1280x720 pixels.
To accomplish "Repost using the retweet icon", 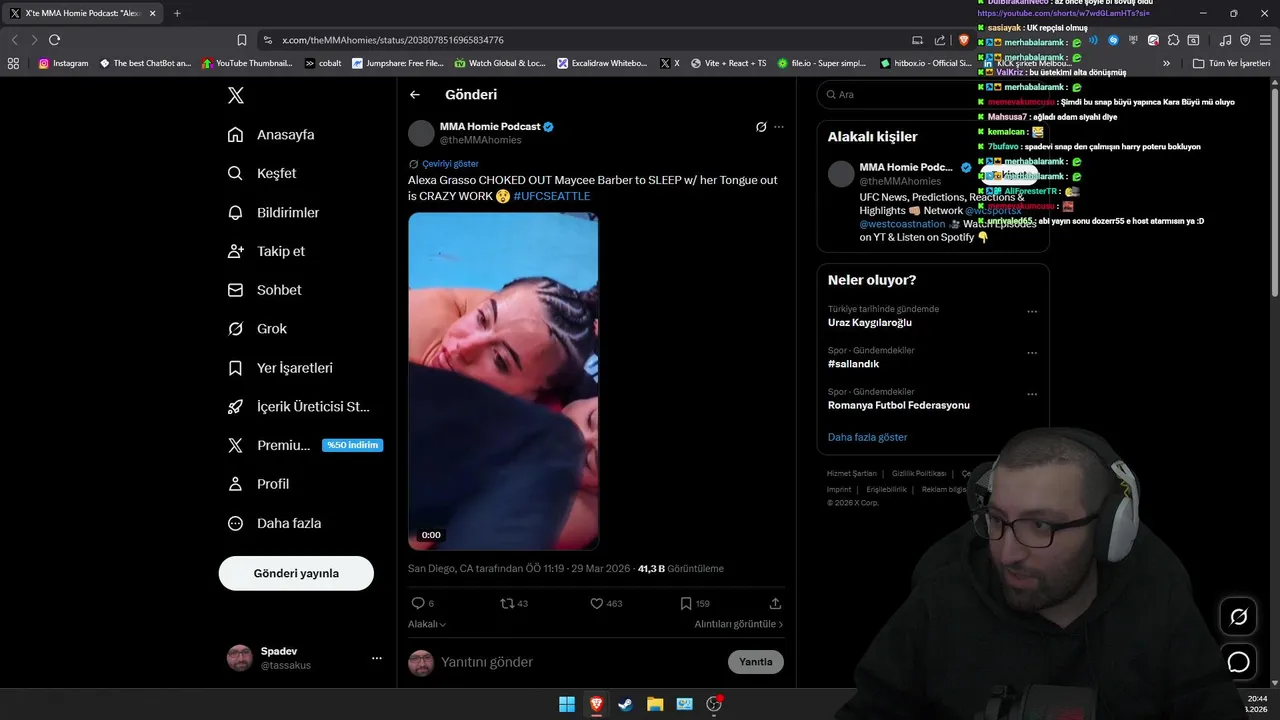I will [508, 603].
